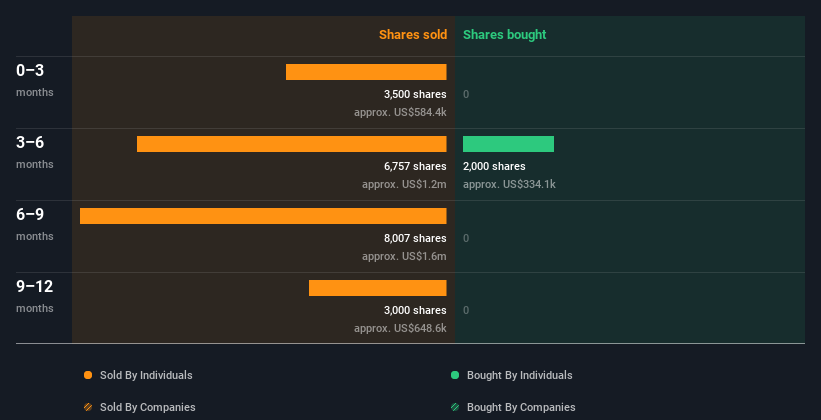This screenshot has height=420, width=821.
Task: Click the striped orange Sold By Companies icon
Action: [88, 407]
